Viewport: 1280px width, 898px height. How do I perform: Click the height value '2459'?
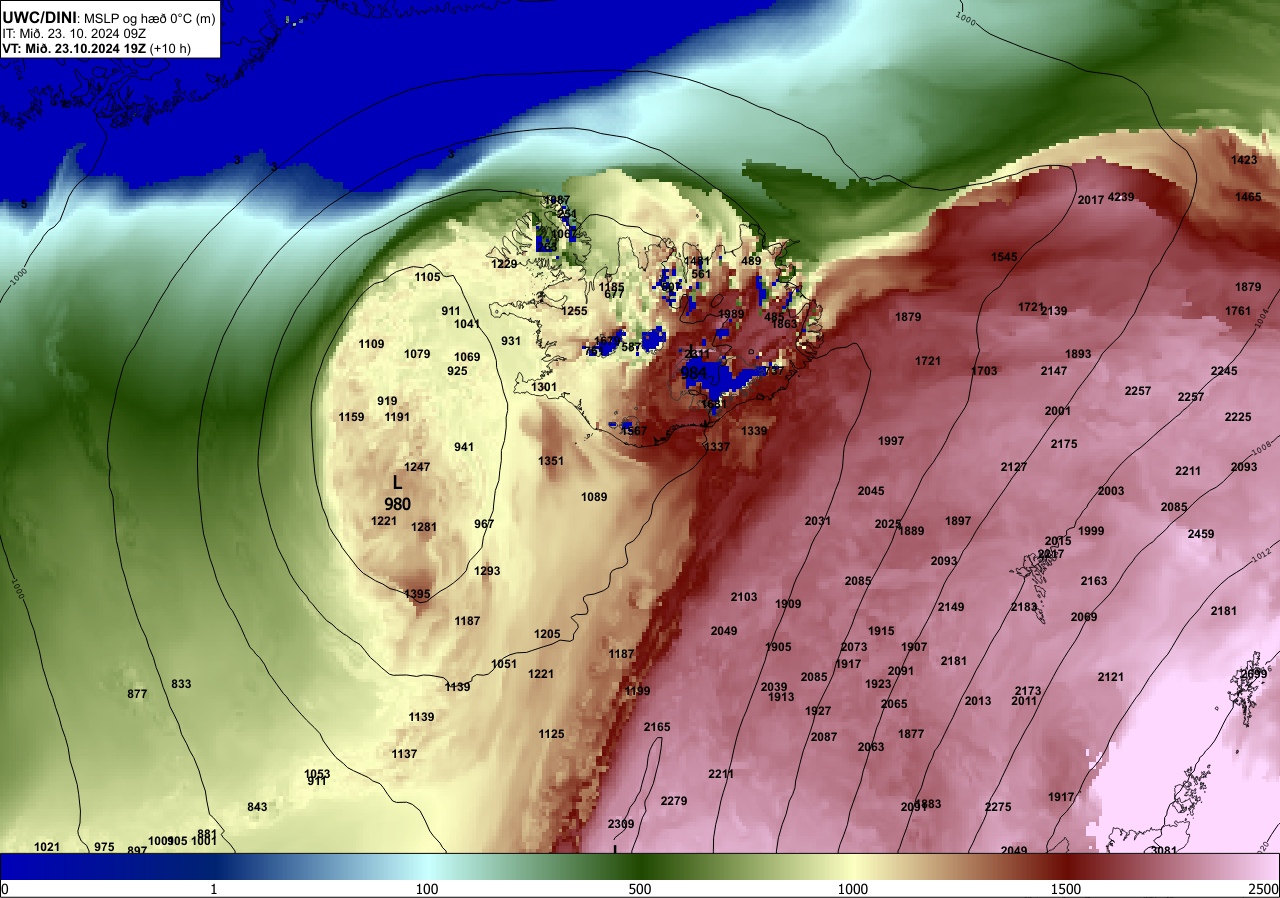point(1201,534)
